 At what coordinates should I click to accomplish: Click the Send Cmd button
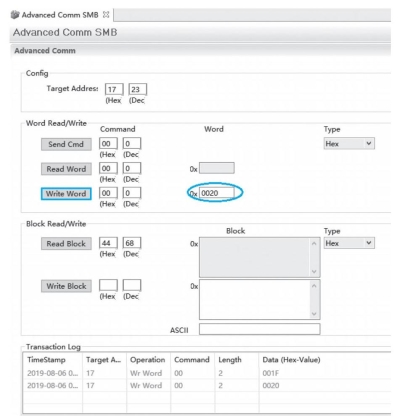(x=66, y=144)
